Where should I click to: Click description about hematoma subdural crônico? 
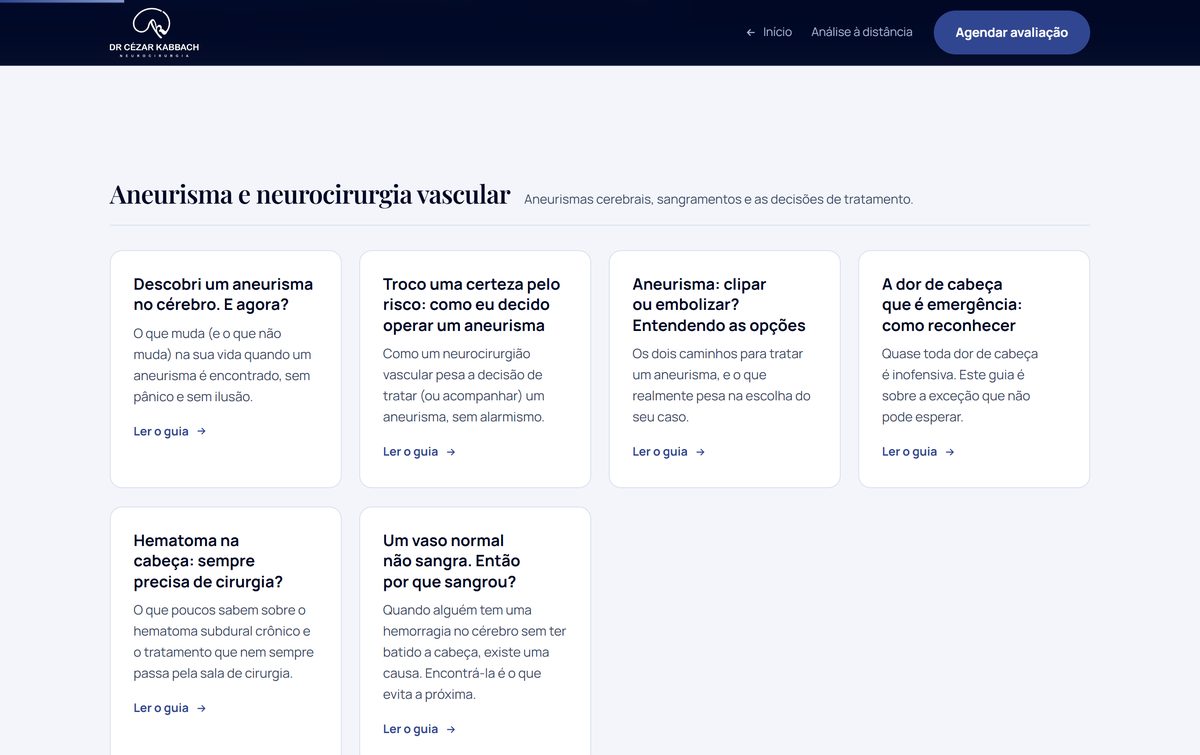(224, 642)
